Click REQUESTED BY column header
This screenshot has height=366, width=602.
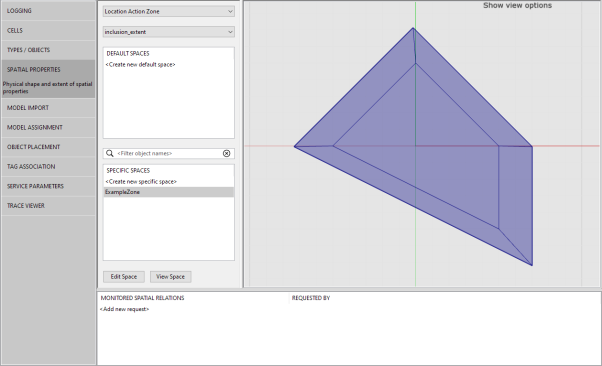pyautogui.click(x=311, y=298)
